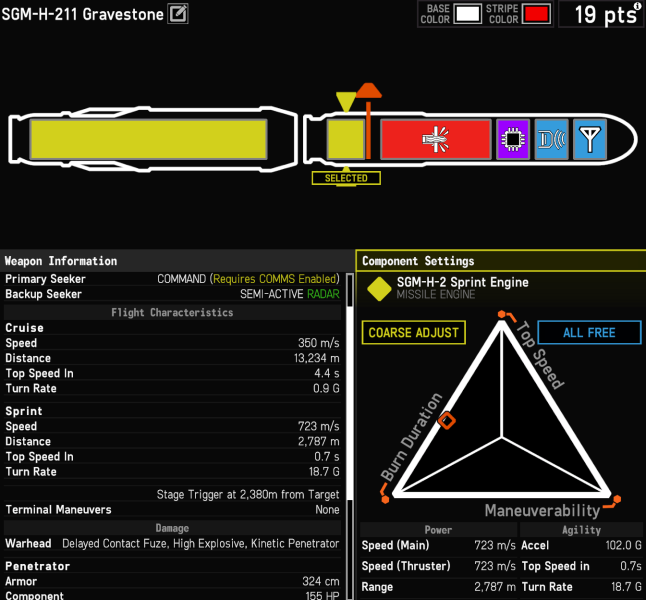Screen dimensions: 646x600
Task: Click the orange handle on Burn Duration edge
Action: click(x=447, y=421)
